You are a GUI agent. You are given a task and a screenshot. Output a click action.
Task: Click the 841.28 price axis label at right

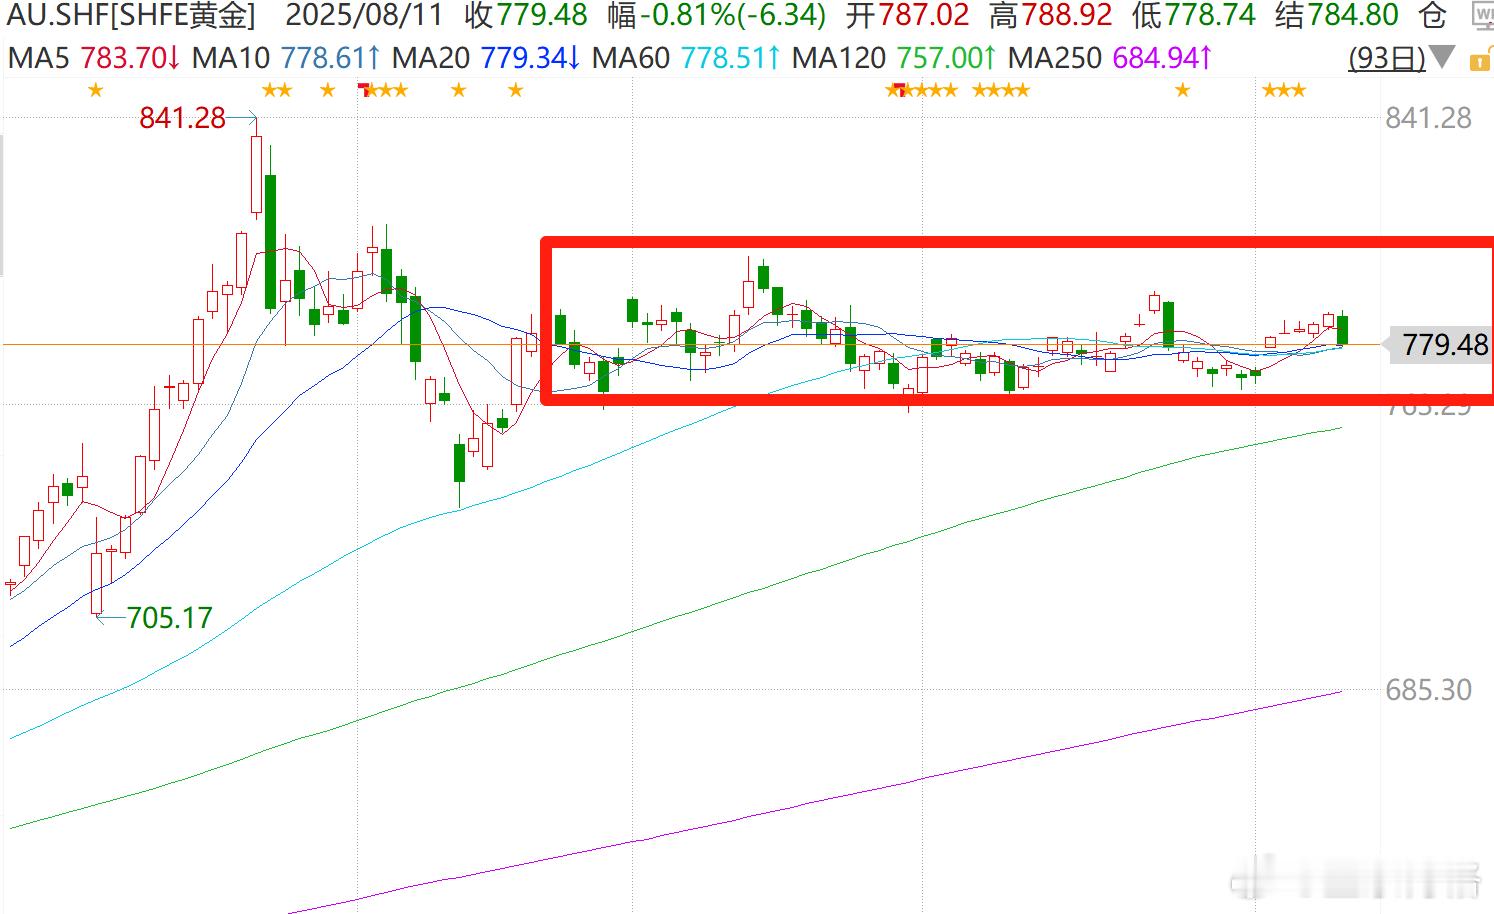tap(1428, 118)
